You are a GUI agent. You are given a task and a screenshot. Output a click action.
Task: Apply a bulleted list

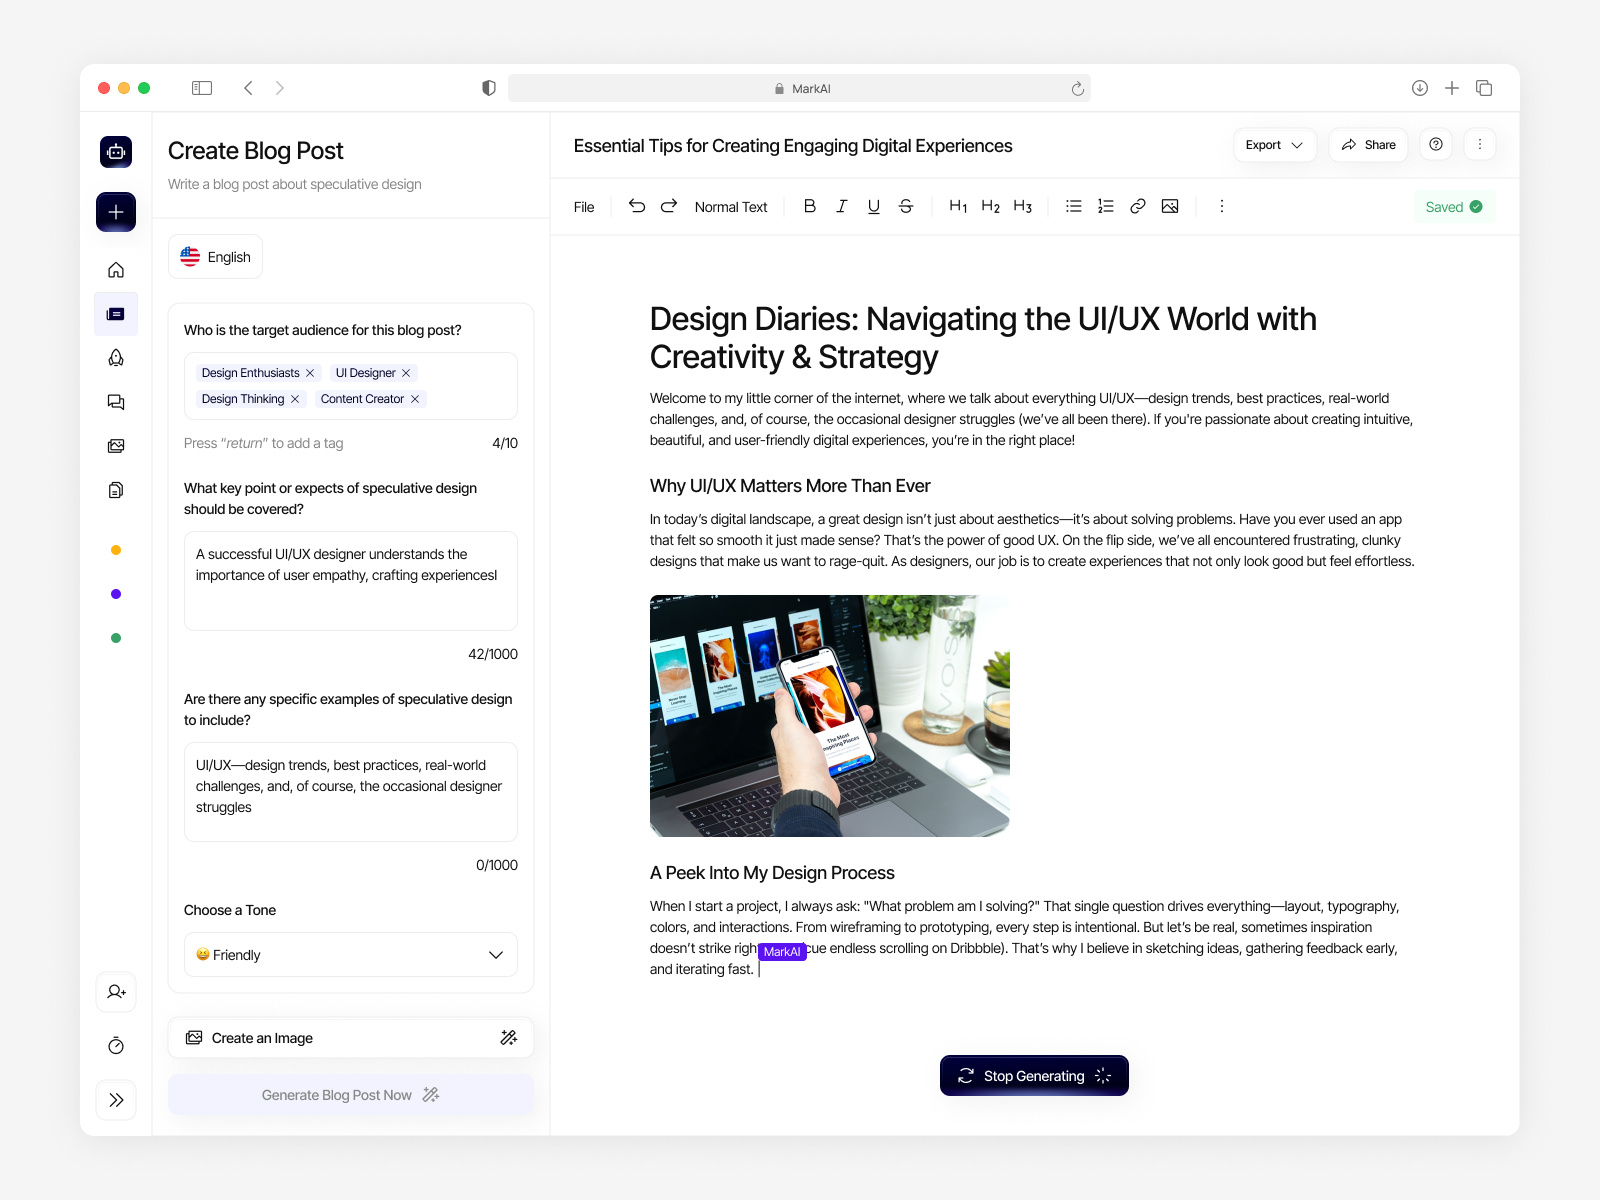pyautogui.click(x=1074, y=206)
